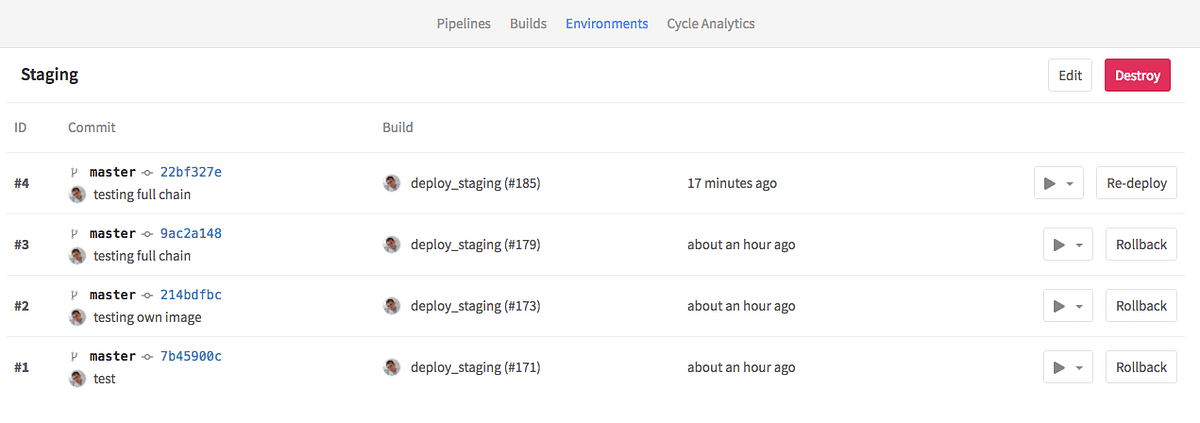Open the play dropdown in the deployment #1 row
This screenshot has width=1200, height=423.
coord(1067,367)
